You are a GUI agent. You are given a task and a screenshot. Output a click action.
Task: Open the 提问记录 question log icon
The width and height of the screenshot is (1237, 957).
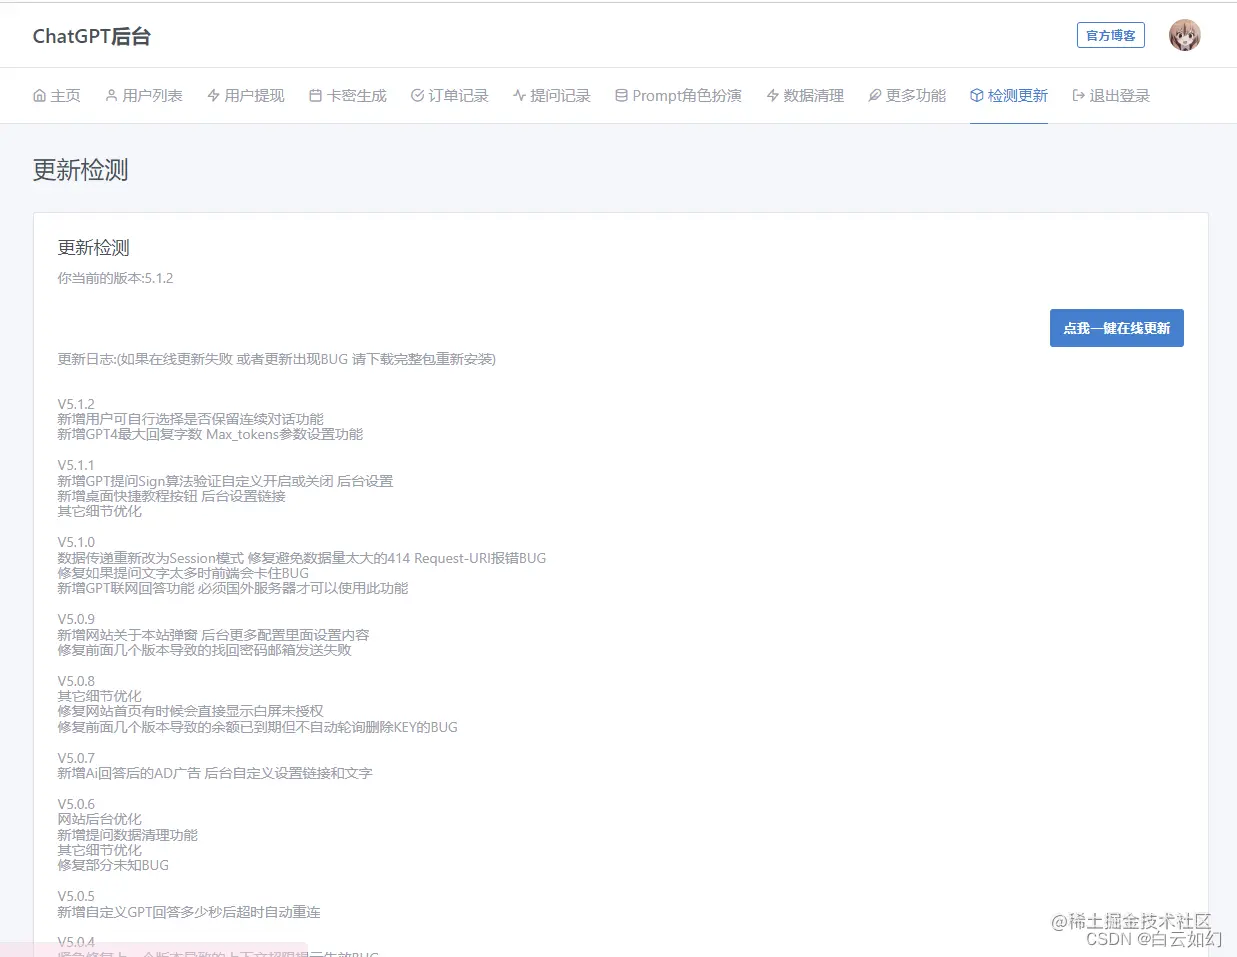point(519,95)
